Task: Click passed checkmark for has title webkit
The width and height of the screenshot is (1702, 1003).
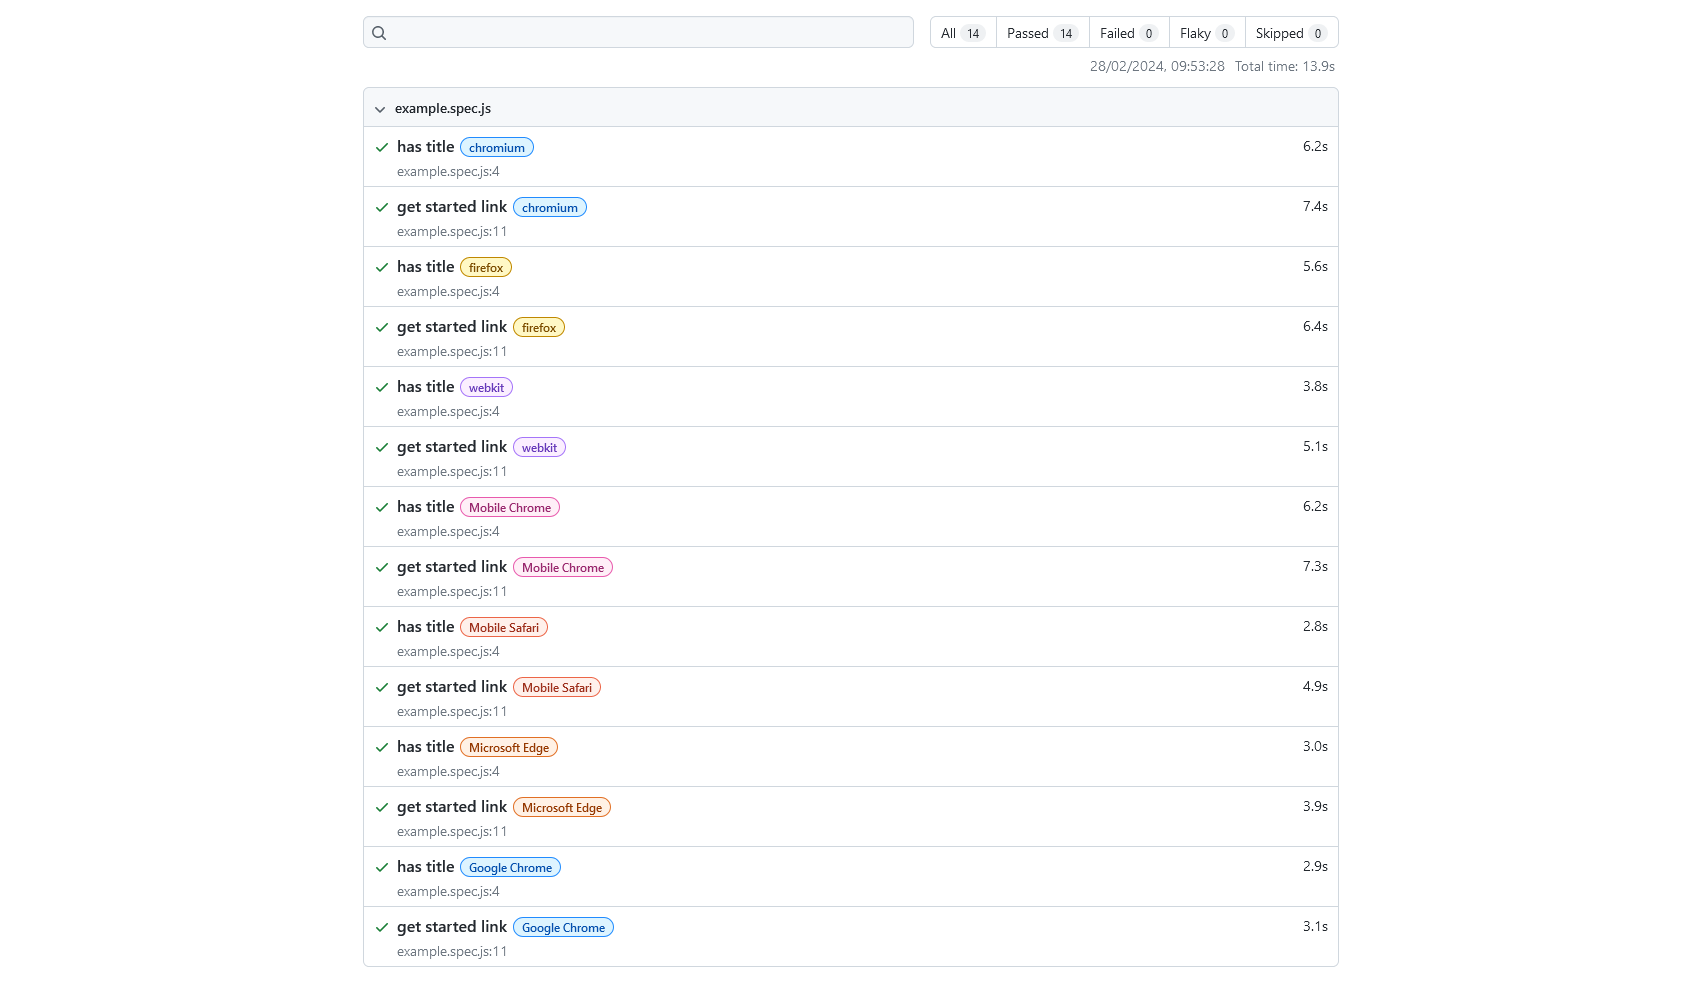Action: (382, 387)
